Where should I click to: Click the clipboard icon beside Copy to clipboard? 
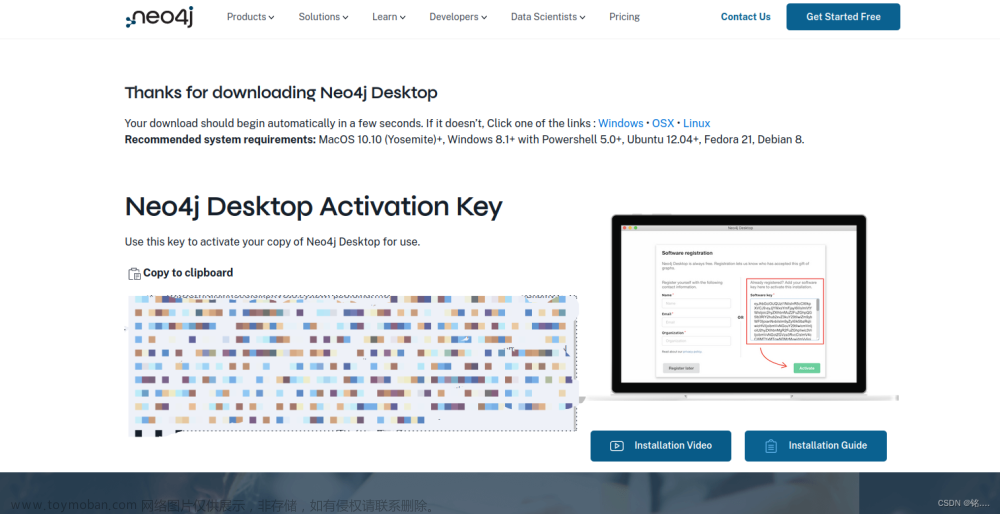pyautogui.click(x=134, y=274)
